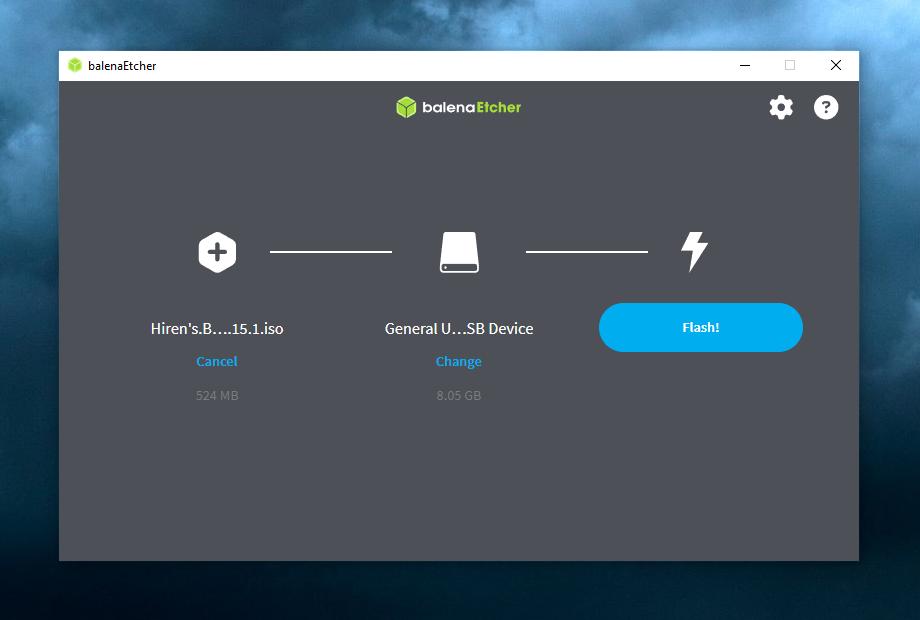Open the help question mark icon
920x620 pixels.
pyautogui.click(x=826, y=107)
